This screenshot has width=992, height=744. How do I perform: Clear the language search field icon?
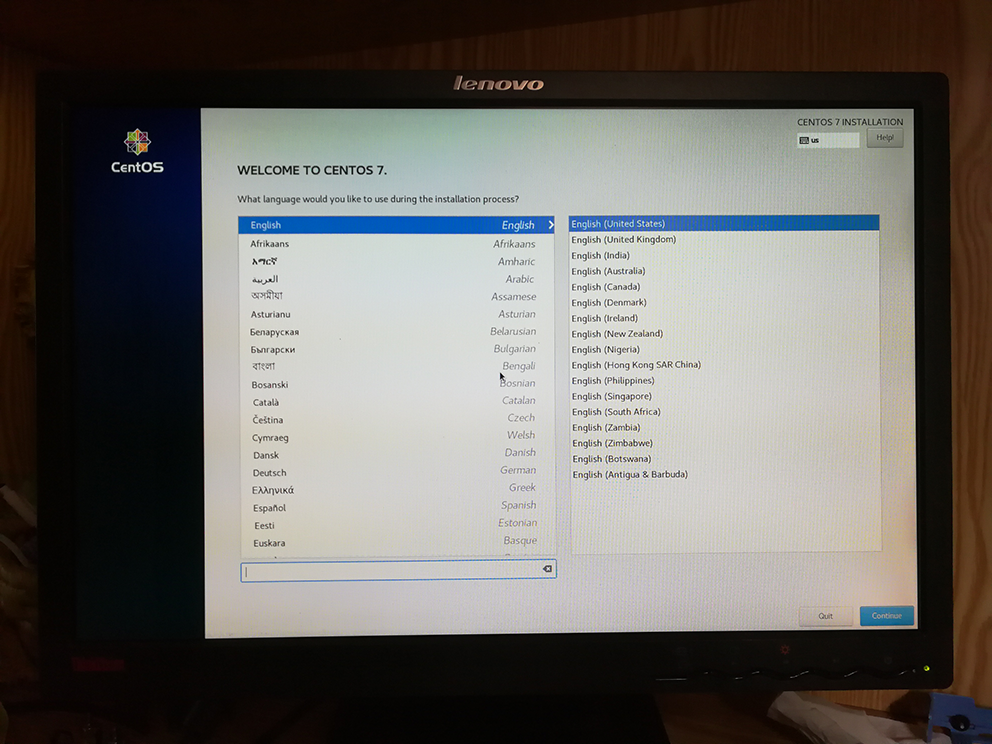coord(547,569)
